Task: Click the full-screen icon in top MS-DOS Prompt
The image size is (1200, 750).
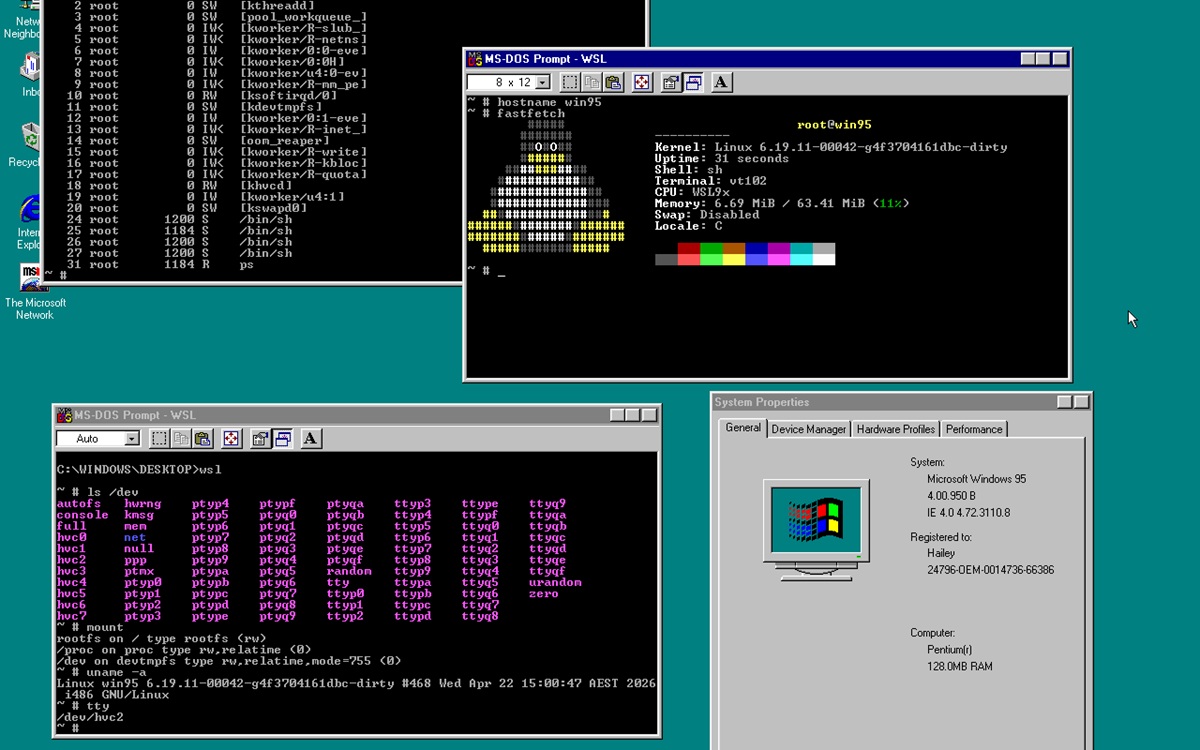Action: 642,82
